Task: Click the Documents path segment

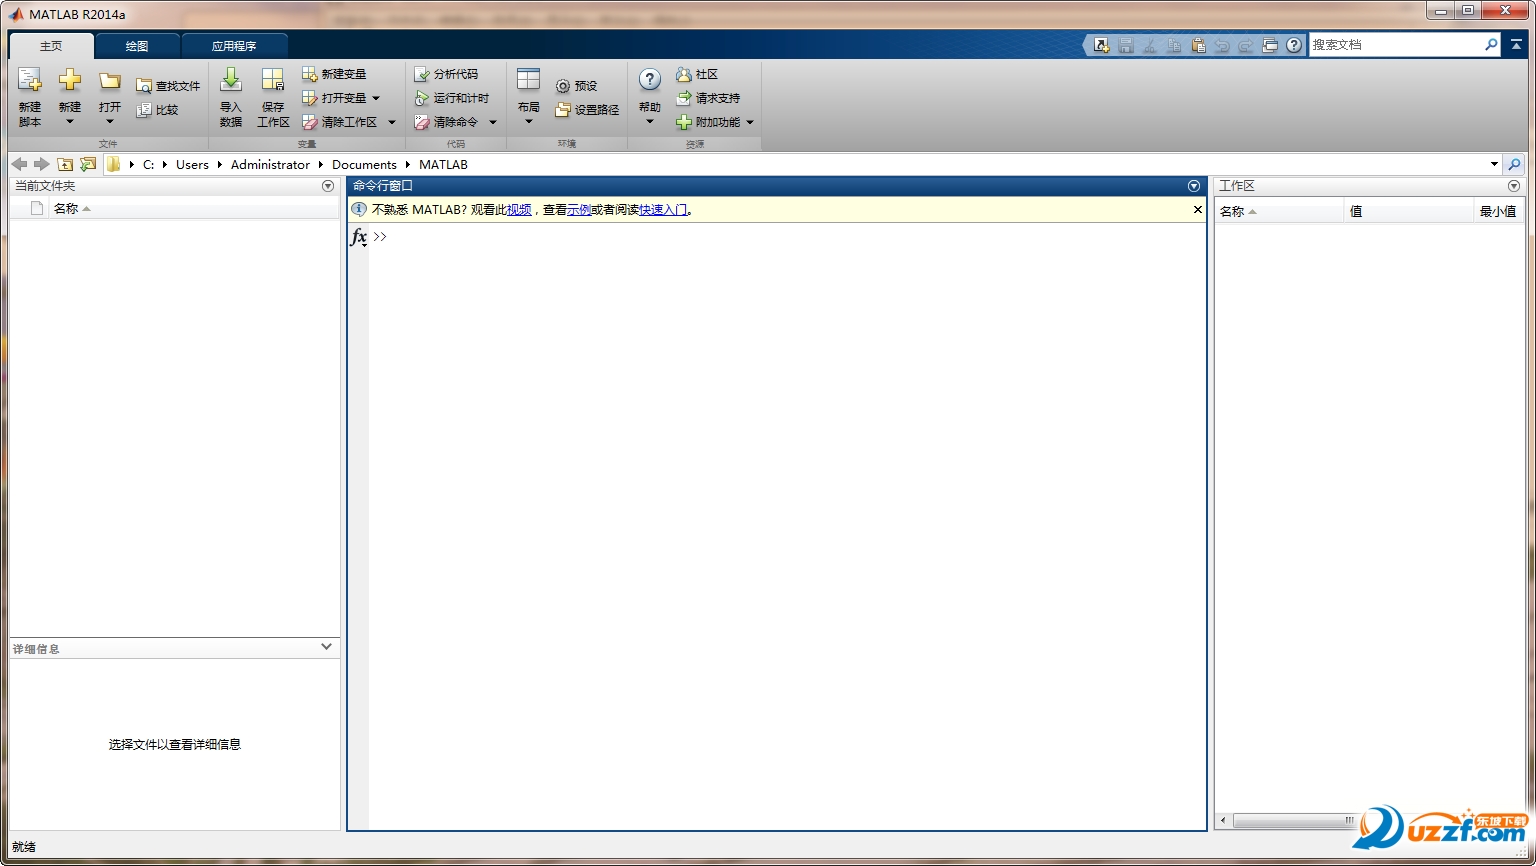Action: click(364, 165)
